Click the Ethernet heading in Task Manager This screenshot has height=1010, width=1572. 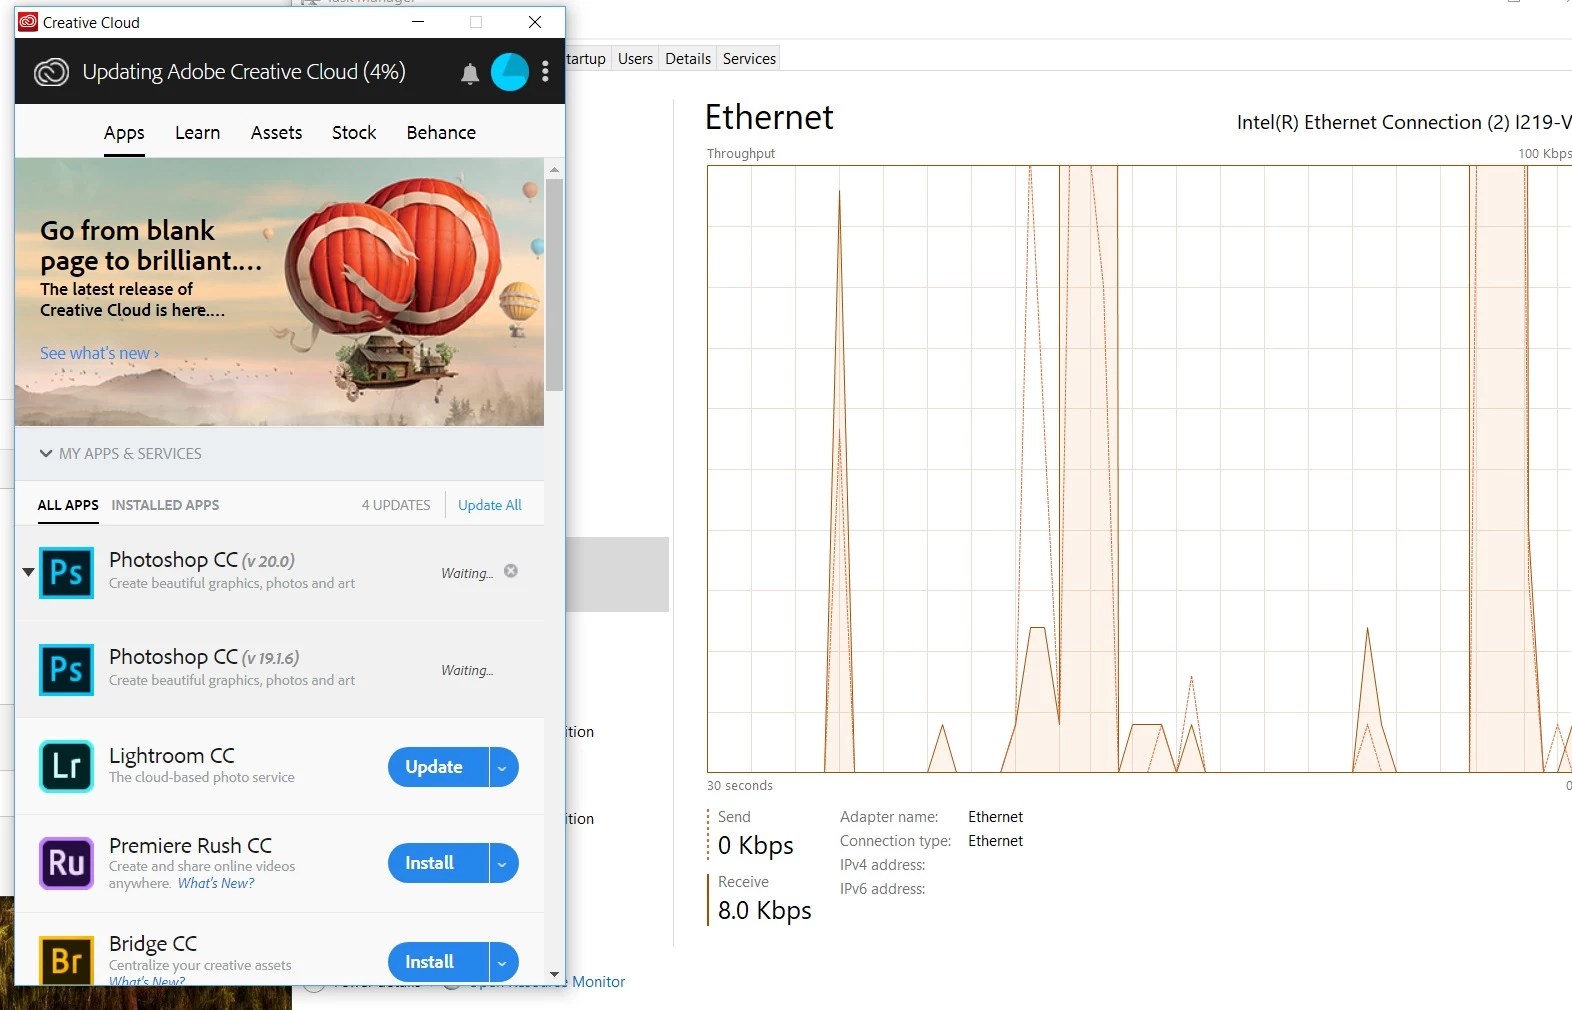[x=769, y=117]
